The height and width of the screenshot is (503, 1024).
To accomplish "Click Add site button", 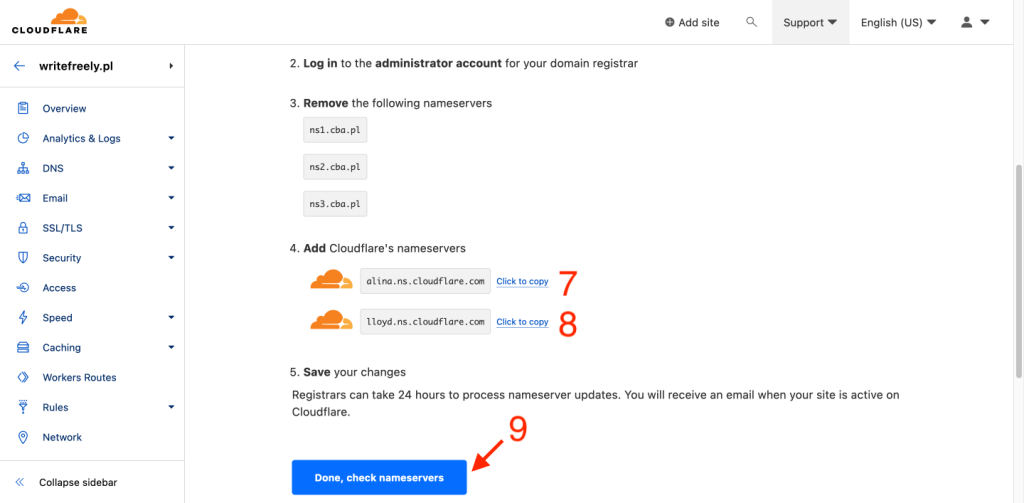I will (x=692, y=22).
